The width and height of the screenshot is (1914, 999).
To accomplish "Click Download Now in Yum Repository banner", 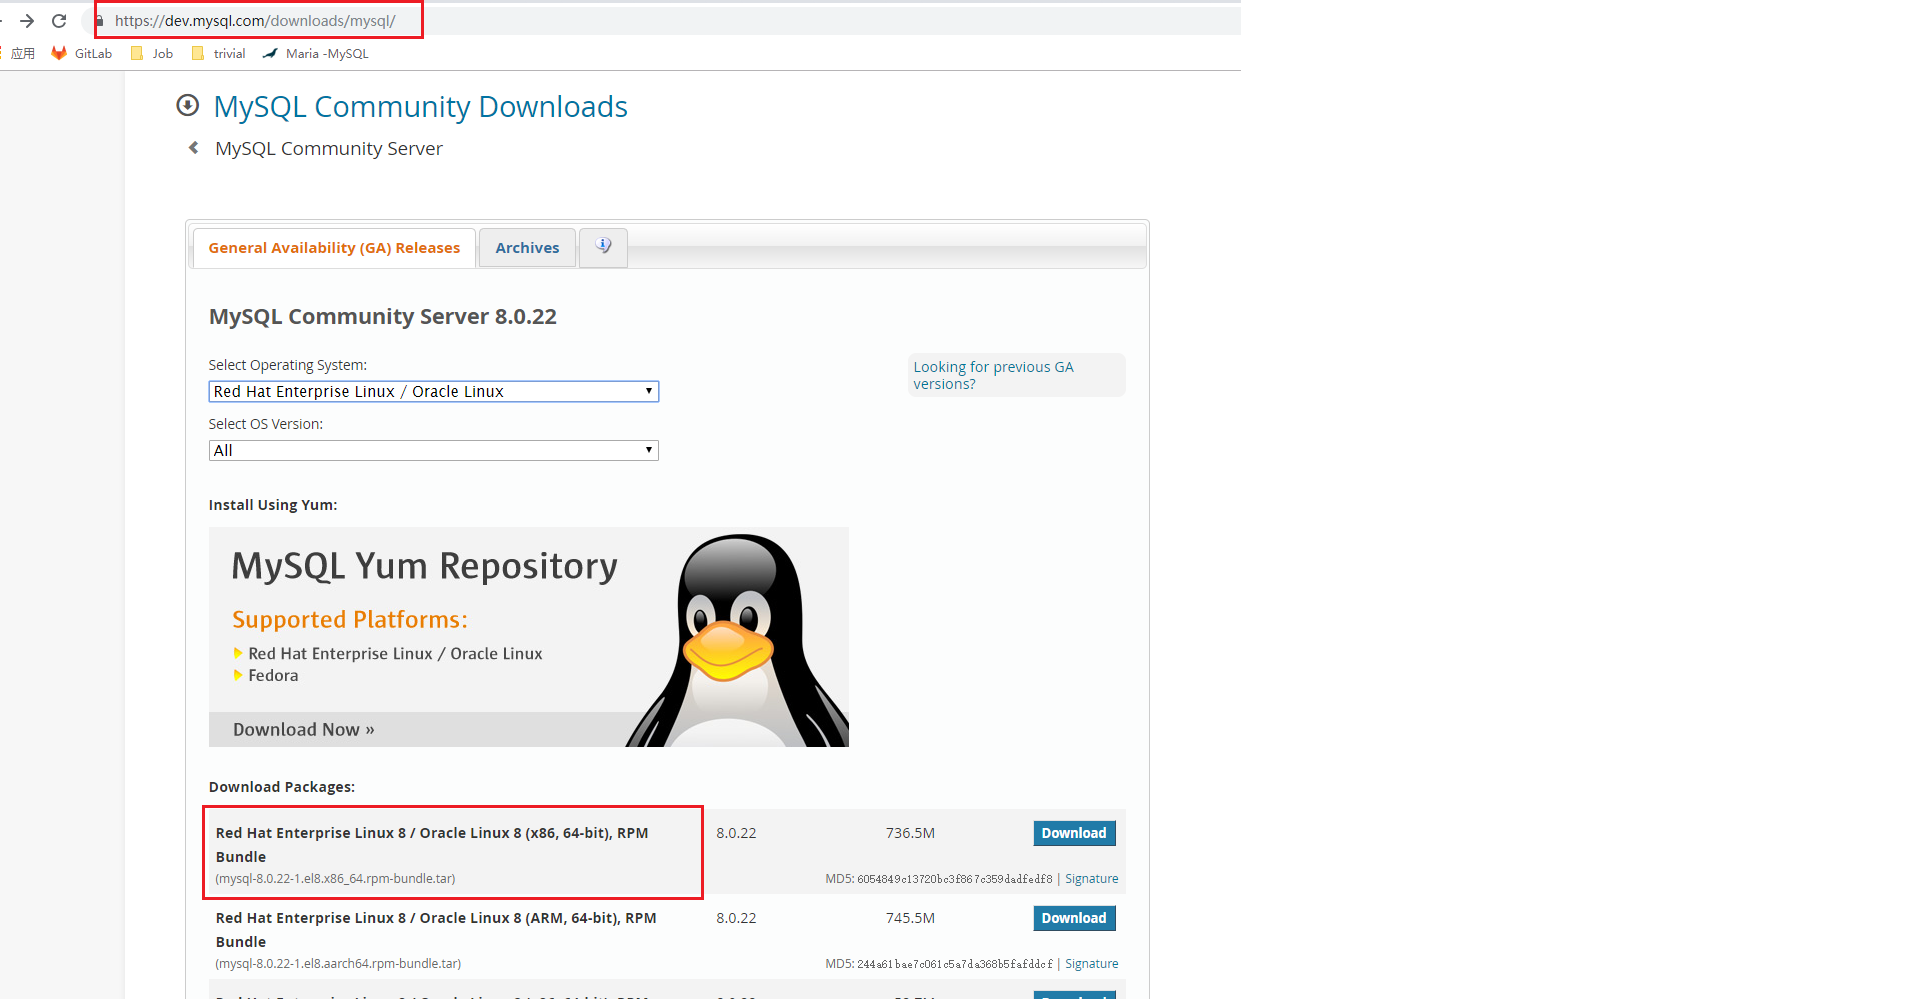I will coord(303,730).
